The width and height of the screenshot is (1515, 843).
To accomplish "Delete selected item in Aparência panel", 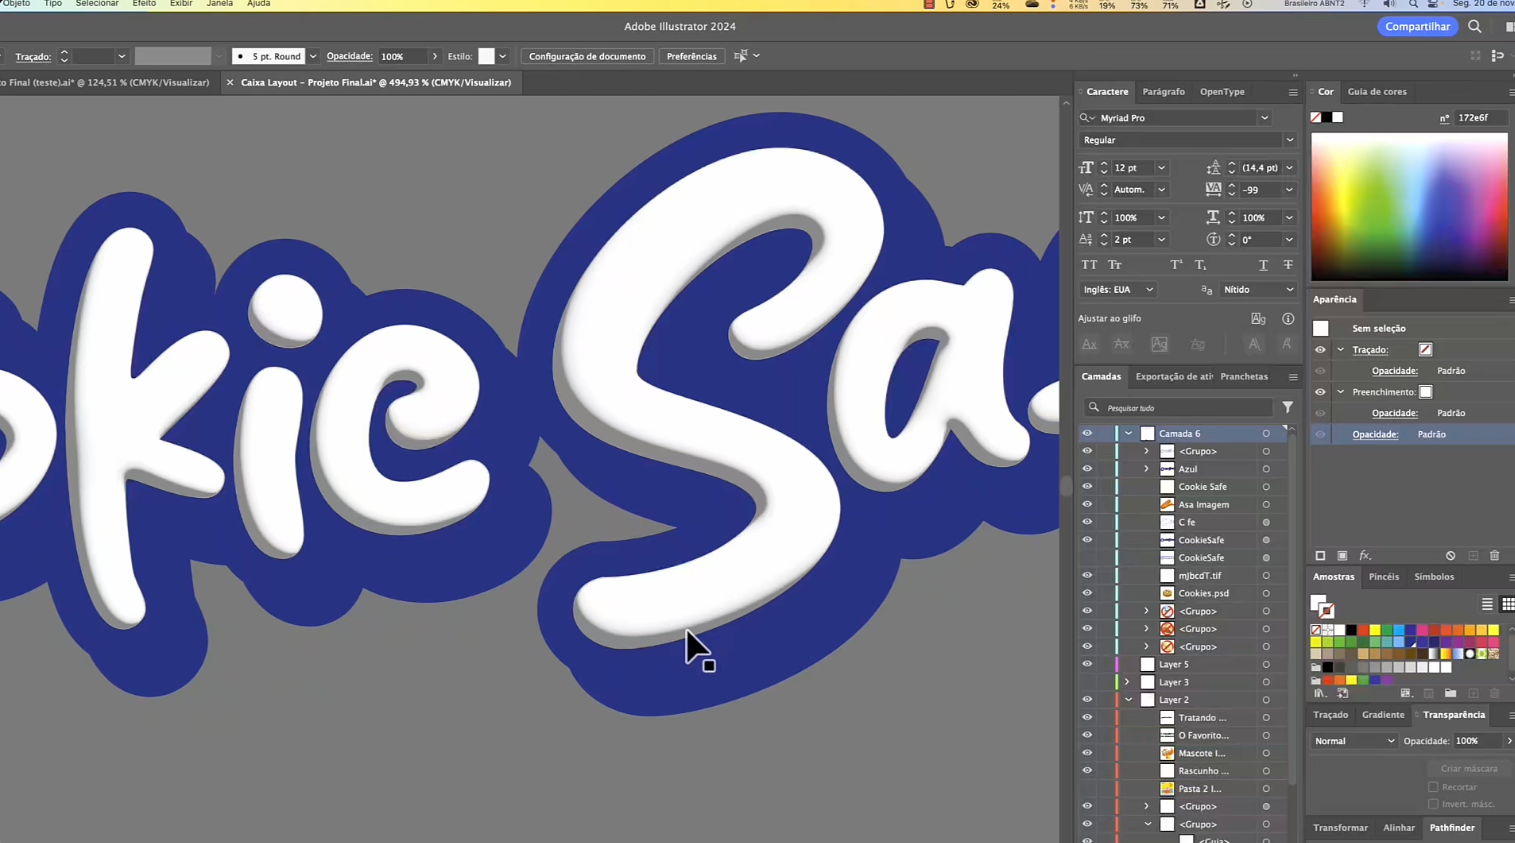I will (1495, 556).
